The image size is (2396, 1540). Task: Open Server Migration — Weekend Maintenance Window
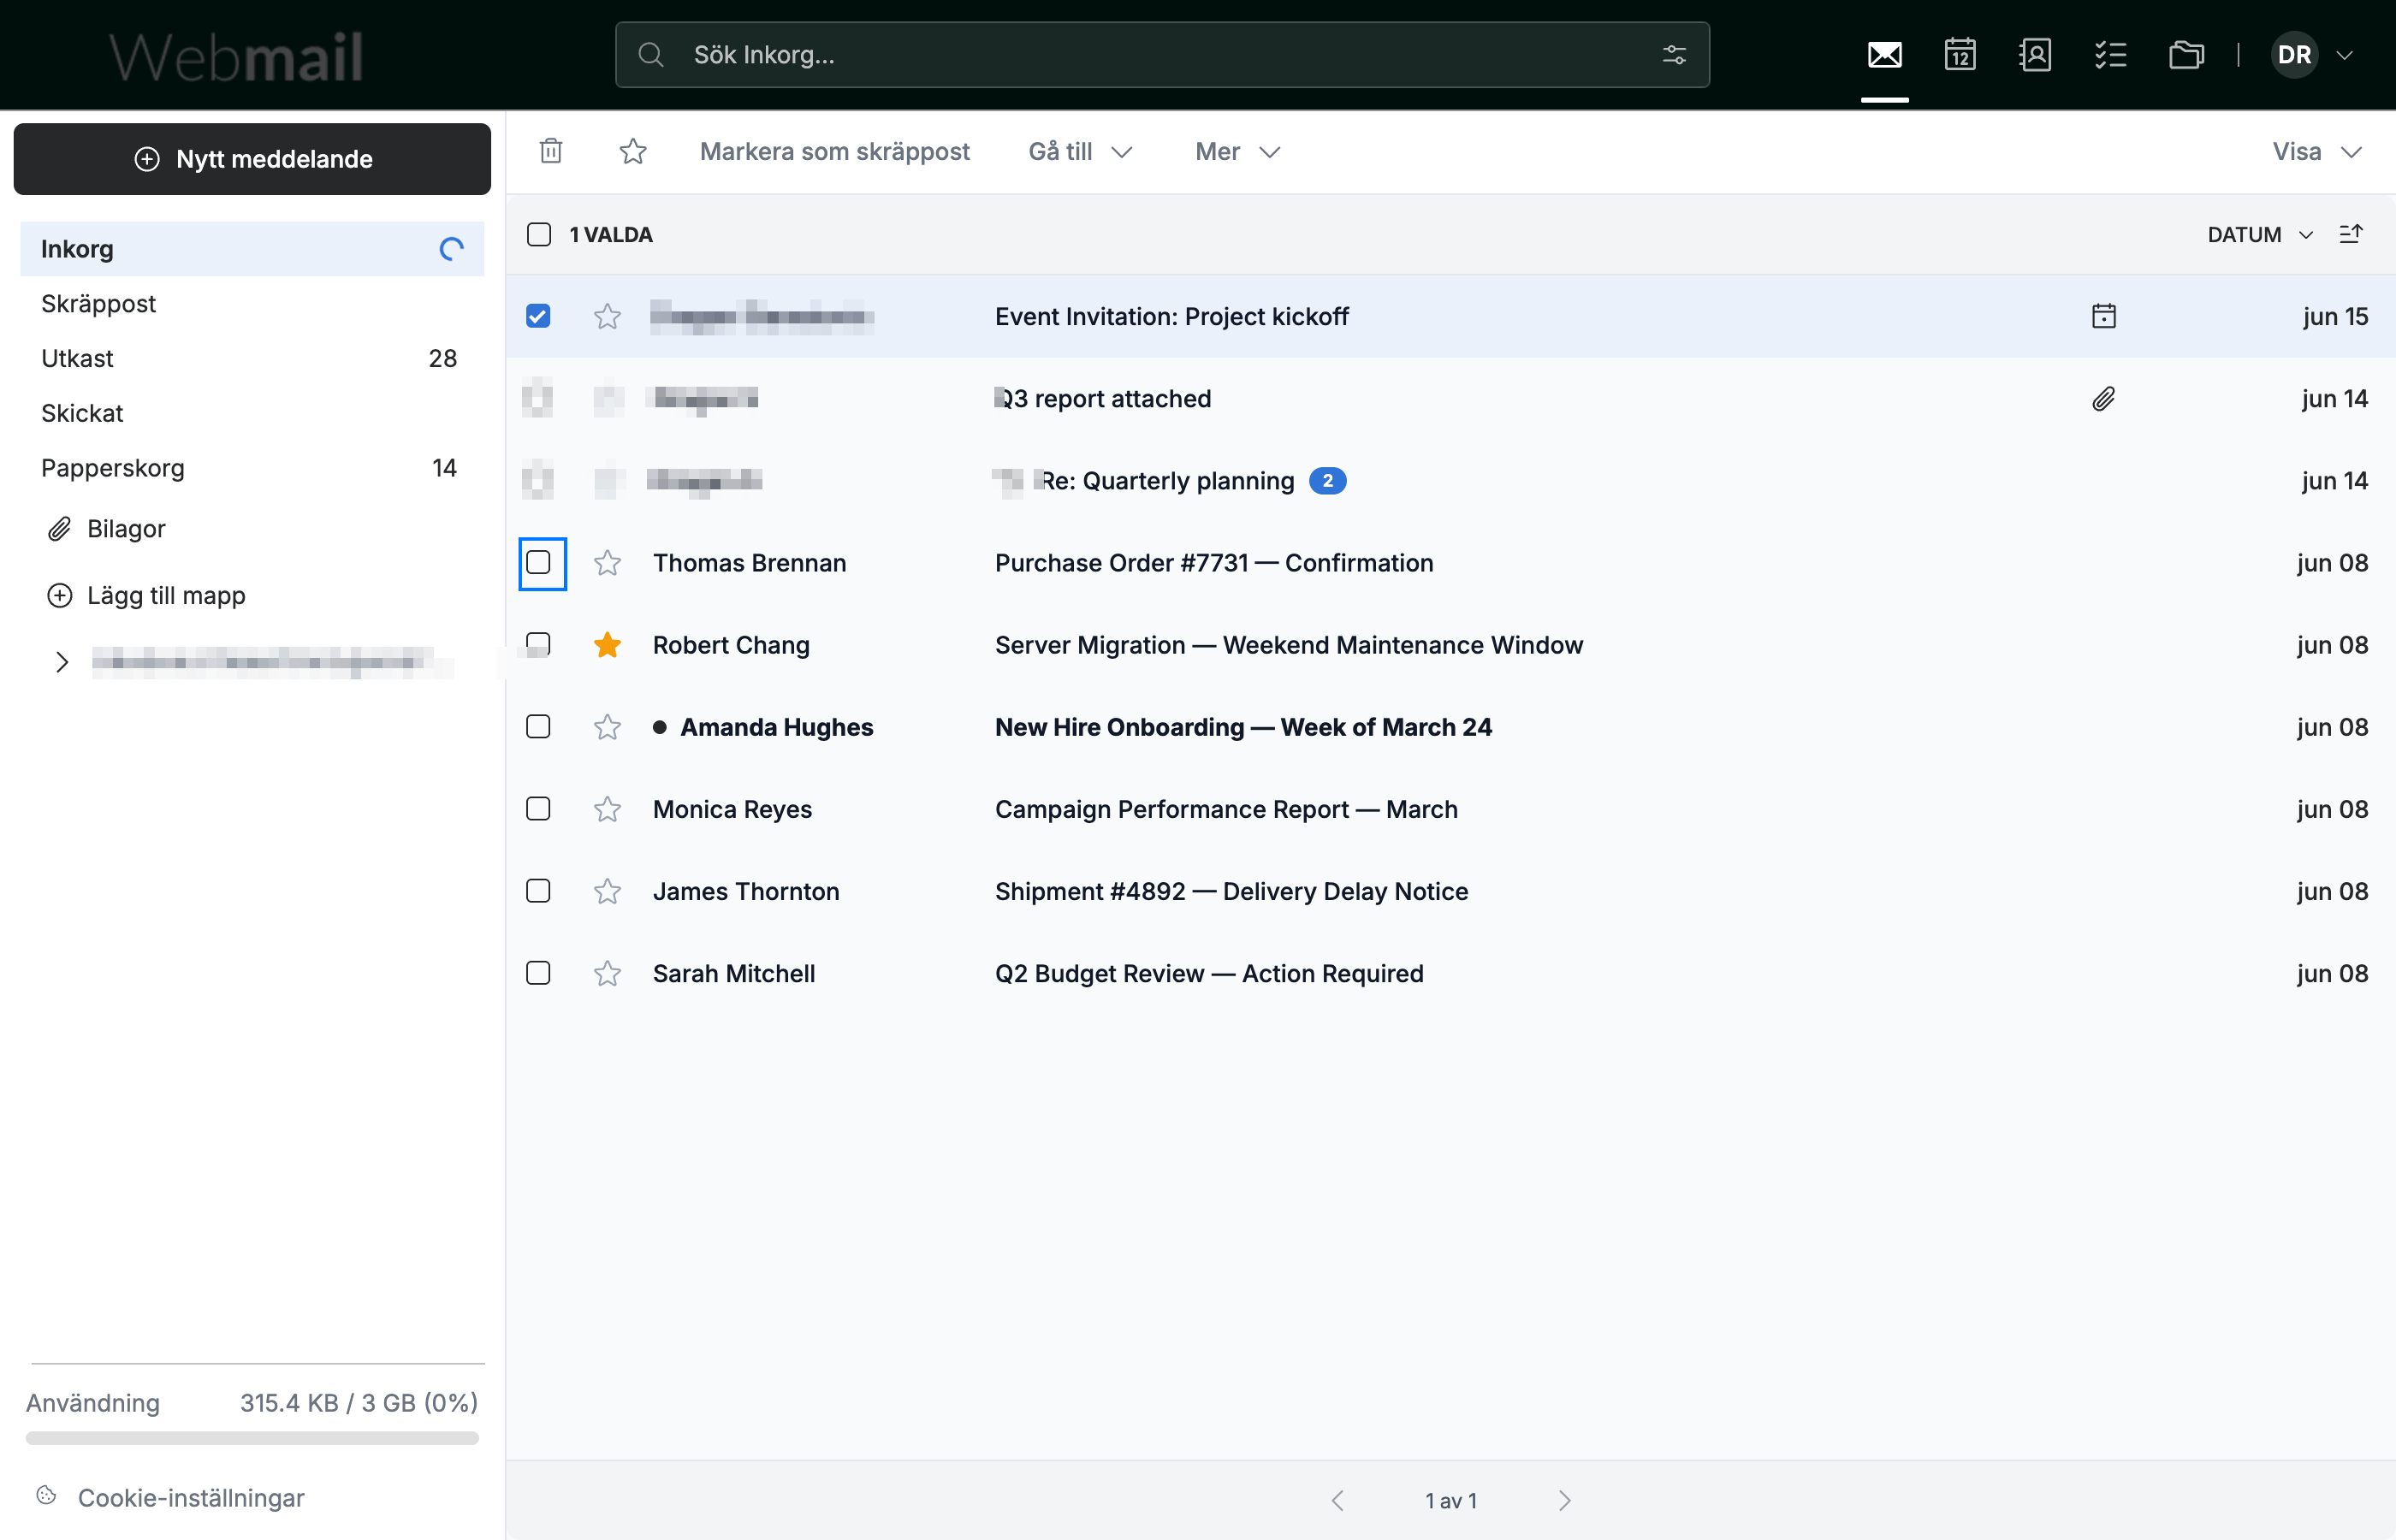(x=1450, y=645)
